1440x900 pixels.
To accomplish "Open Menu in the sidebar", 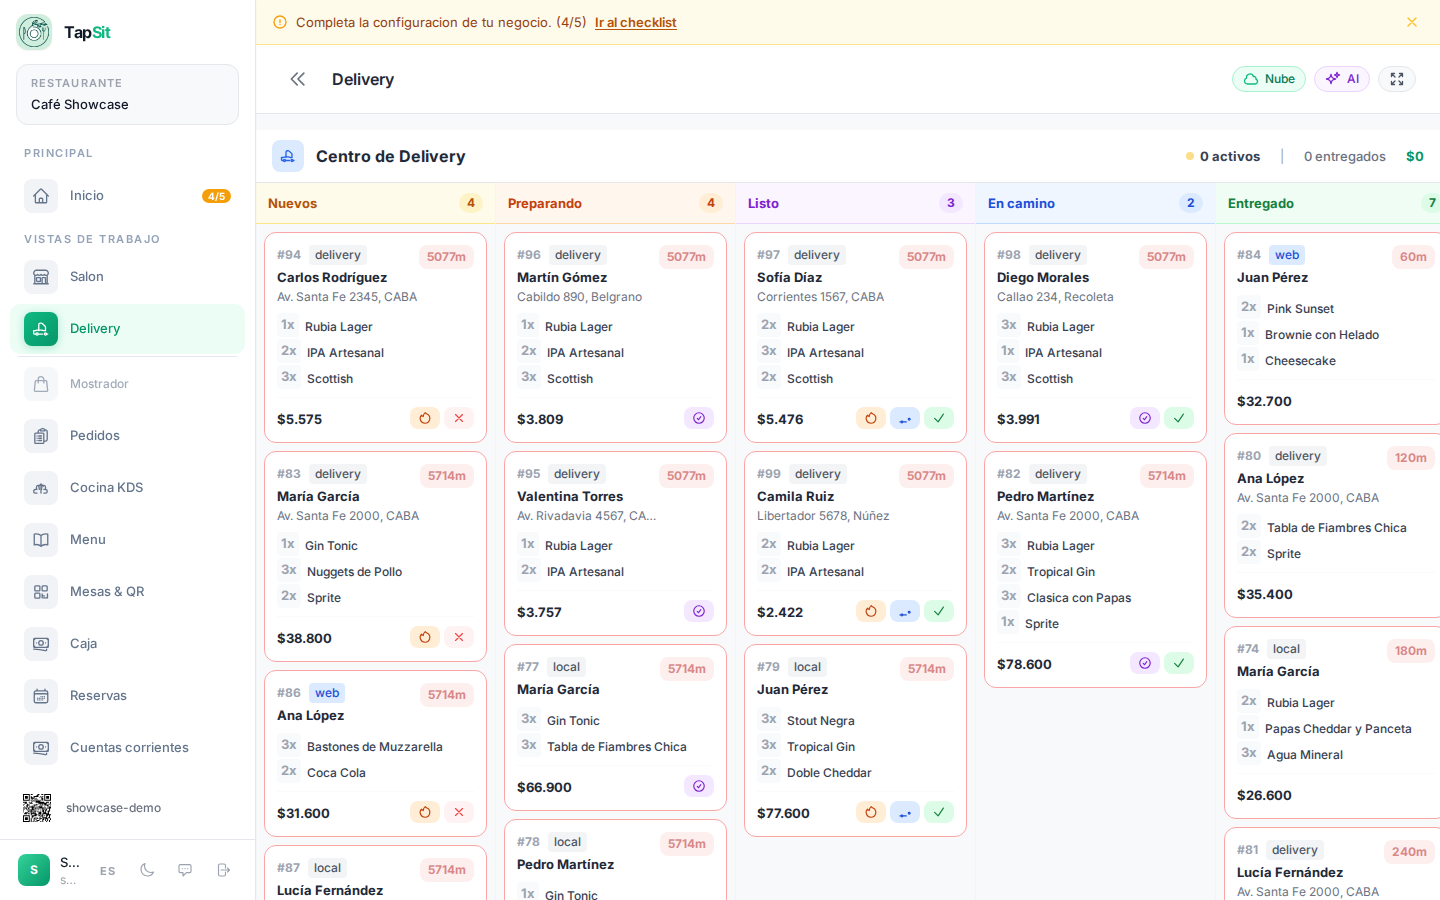I will [x=127, y=540].
